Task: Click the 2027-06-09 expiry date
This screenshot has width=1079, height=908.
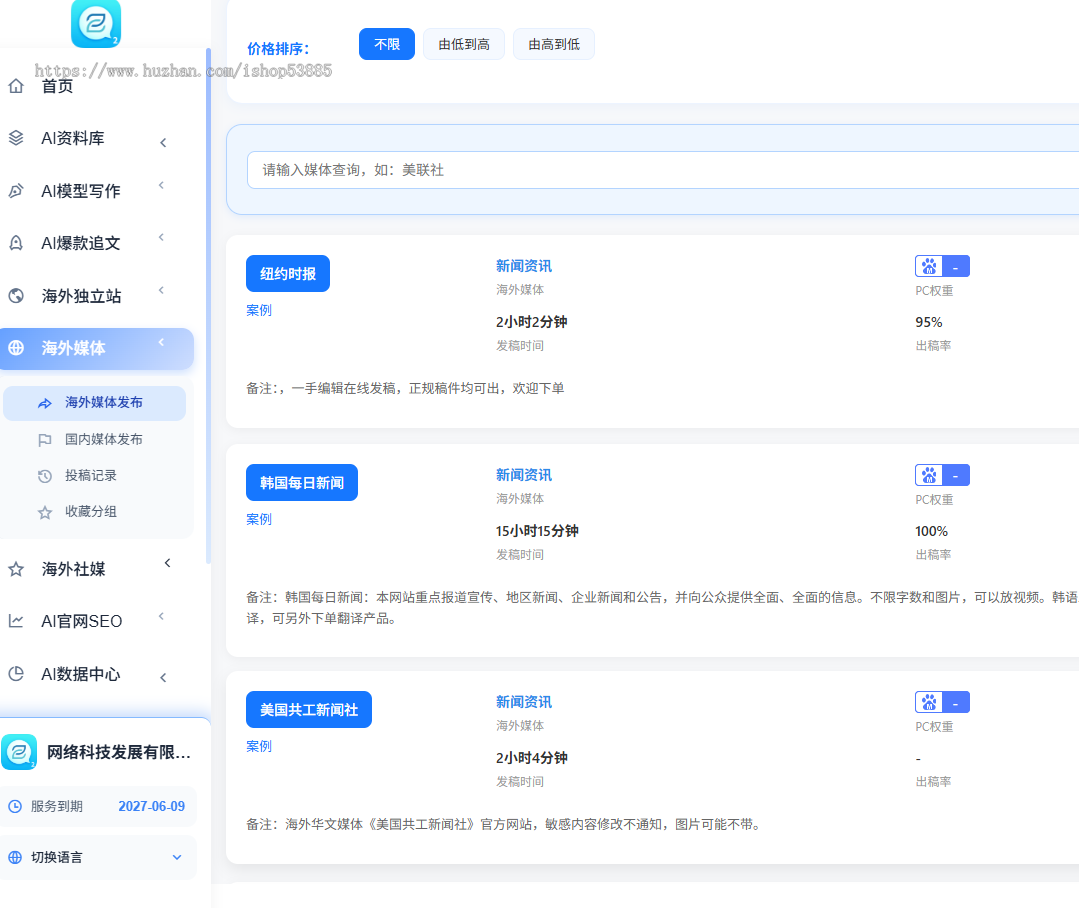Action: [151, 806]
